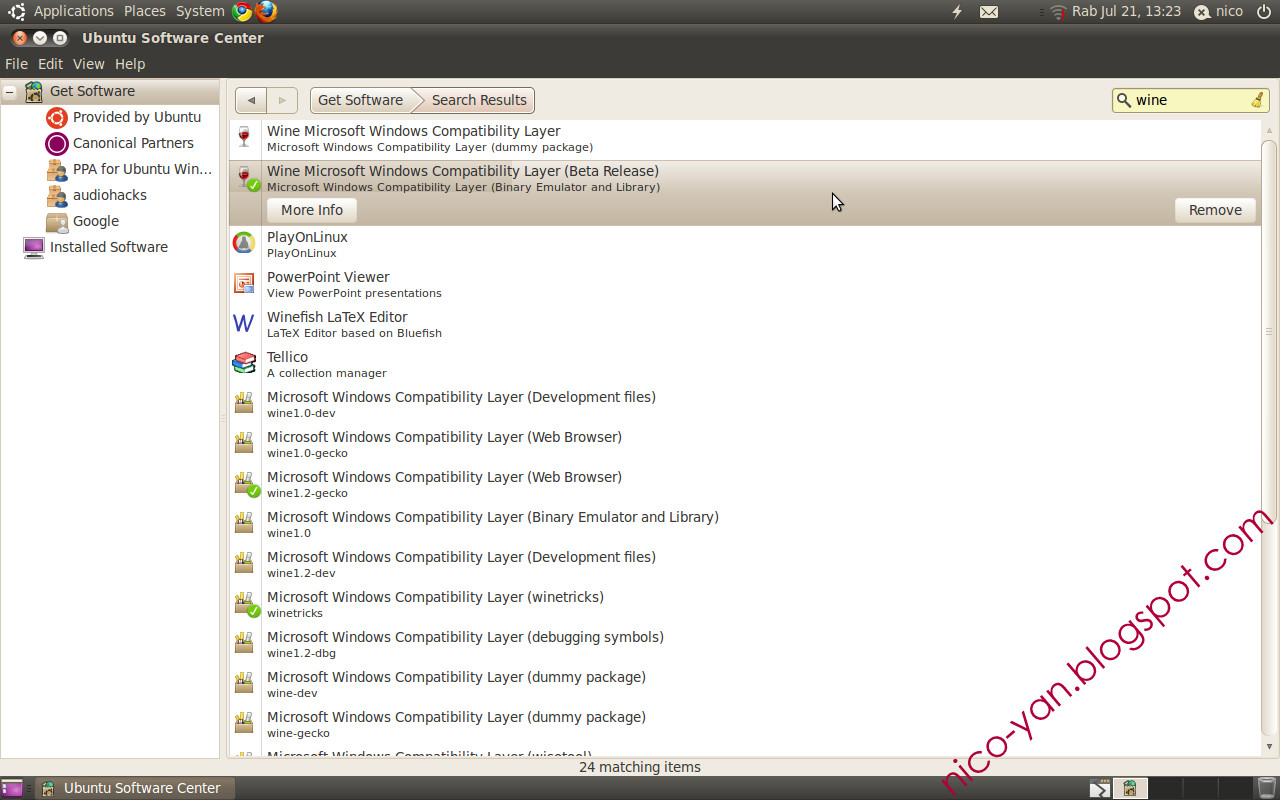The image size is (1280, 800).
Task: Click the Google source icon
Action: (57, 221)
